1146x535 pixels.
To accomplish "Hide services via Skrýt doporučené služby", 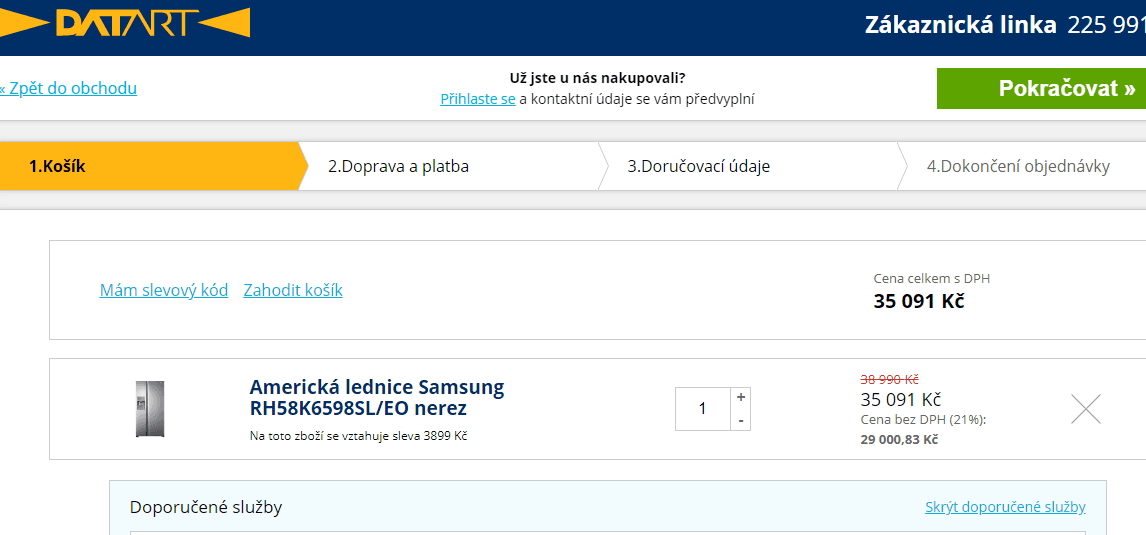I will [x=1005, y=506].
